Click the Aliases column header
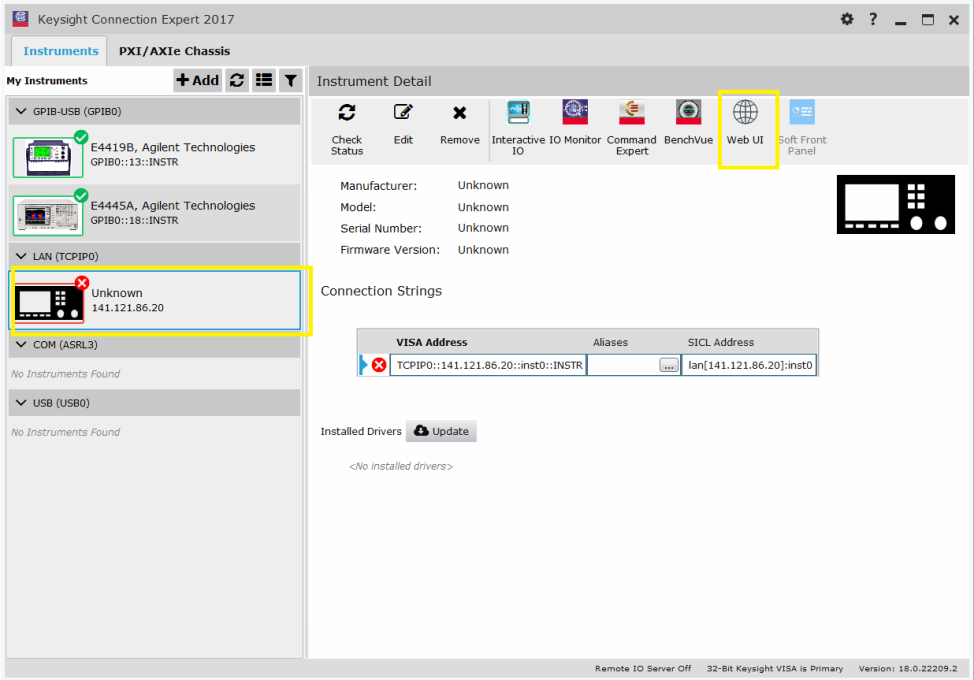The image size is (974, 680). (x=610, y=342)
